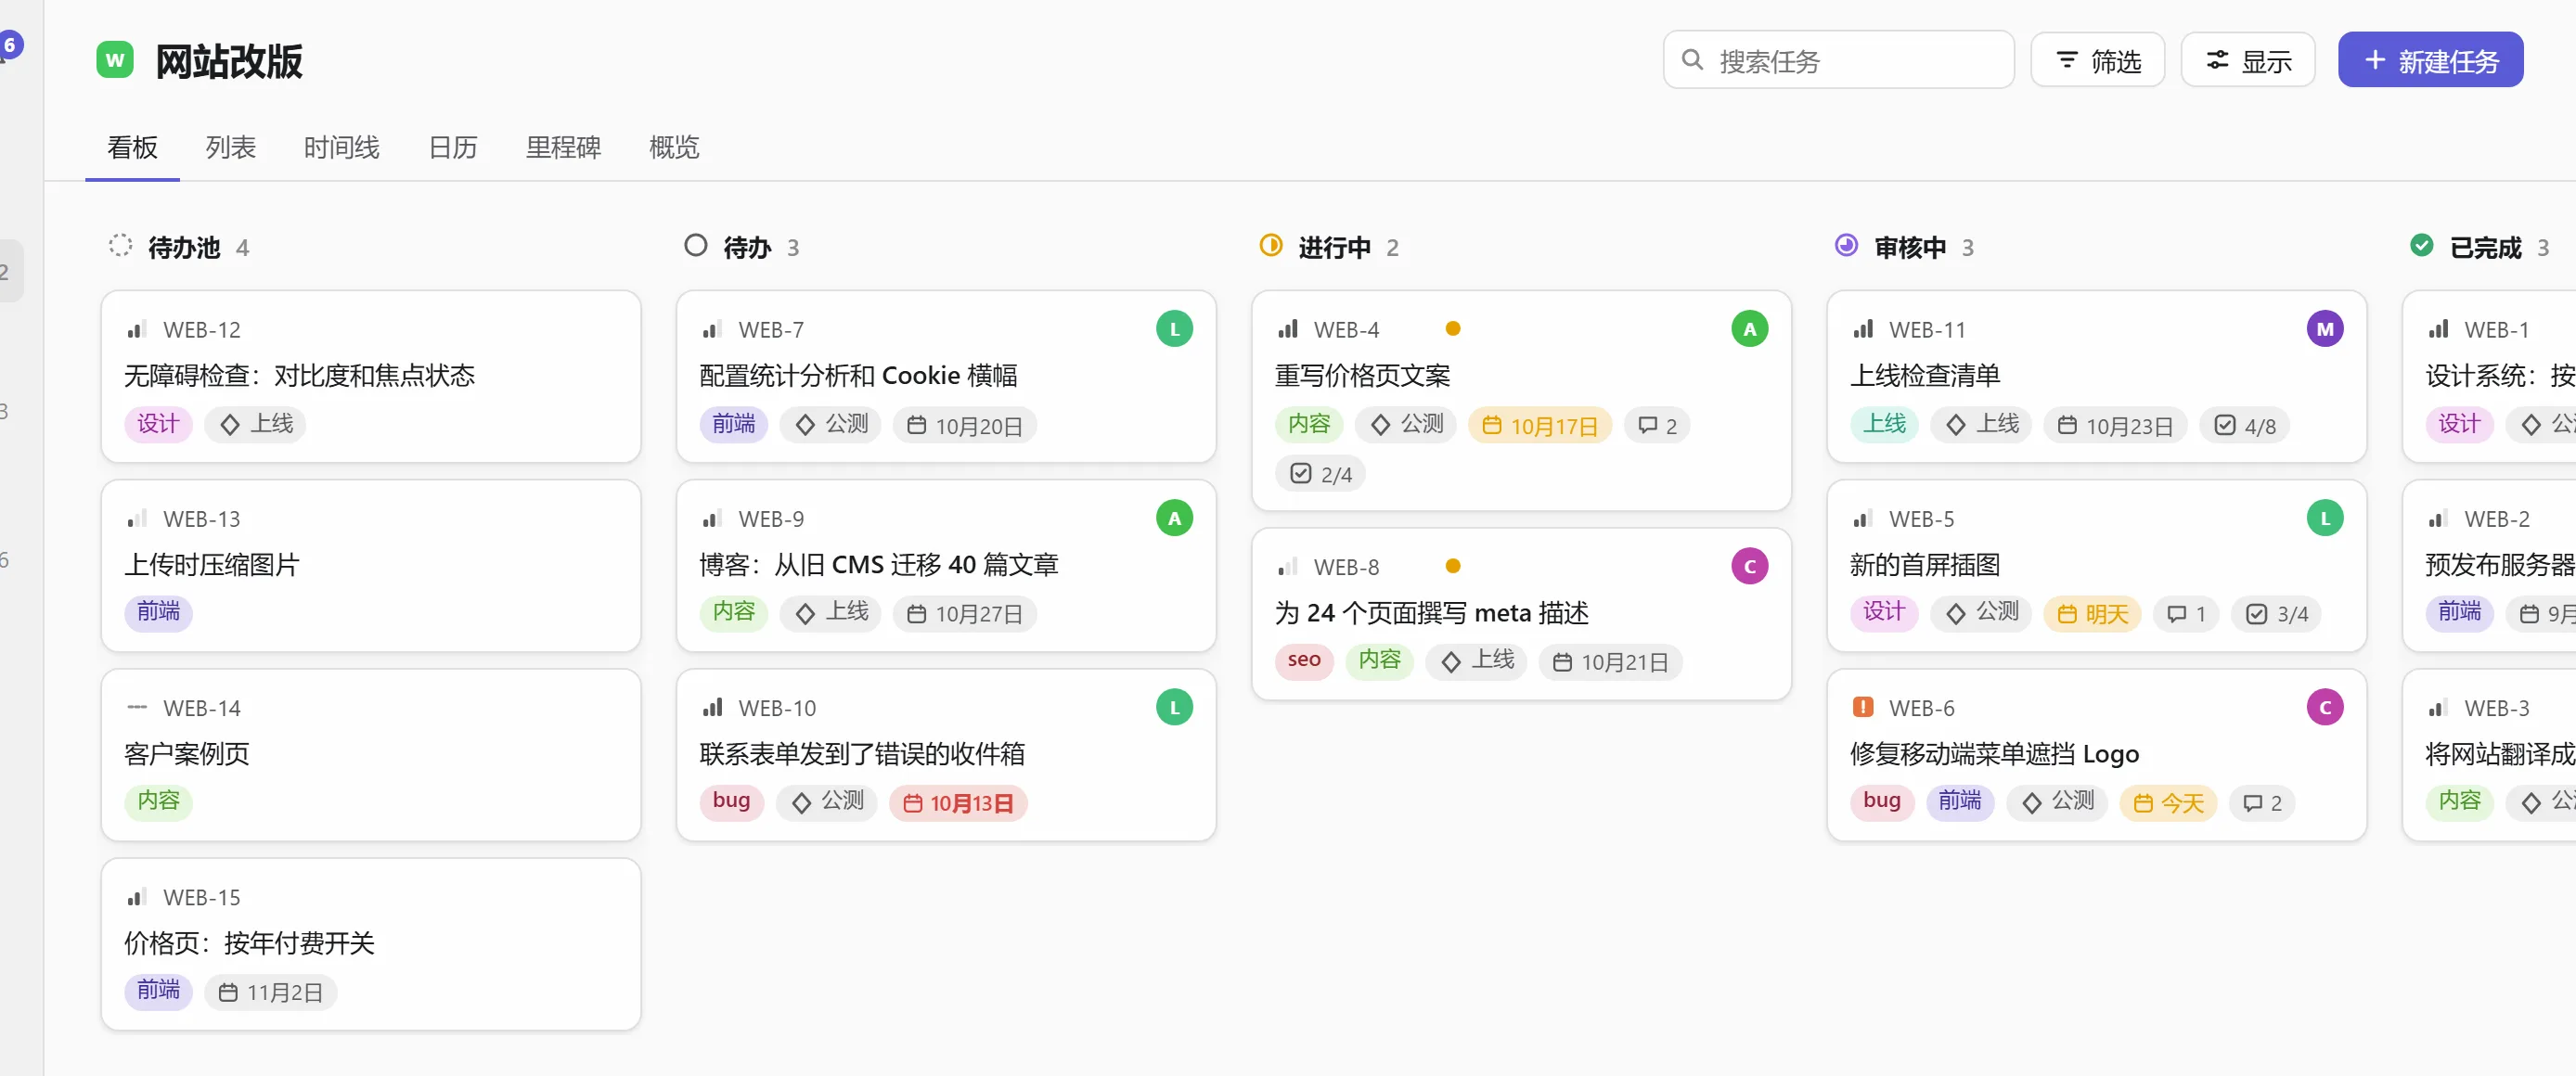The width and height of the screenshot is (2576, 1076).
Task: Click the 11月2日 date on WEB-15
Action: [271, 991]
